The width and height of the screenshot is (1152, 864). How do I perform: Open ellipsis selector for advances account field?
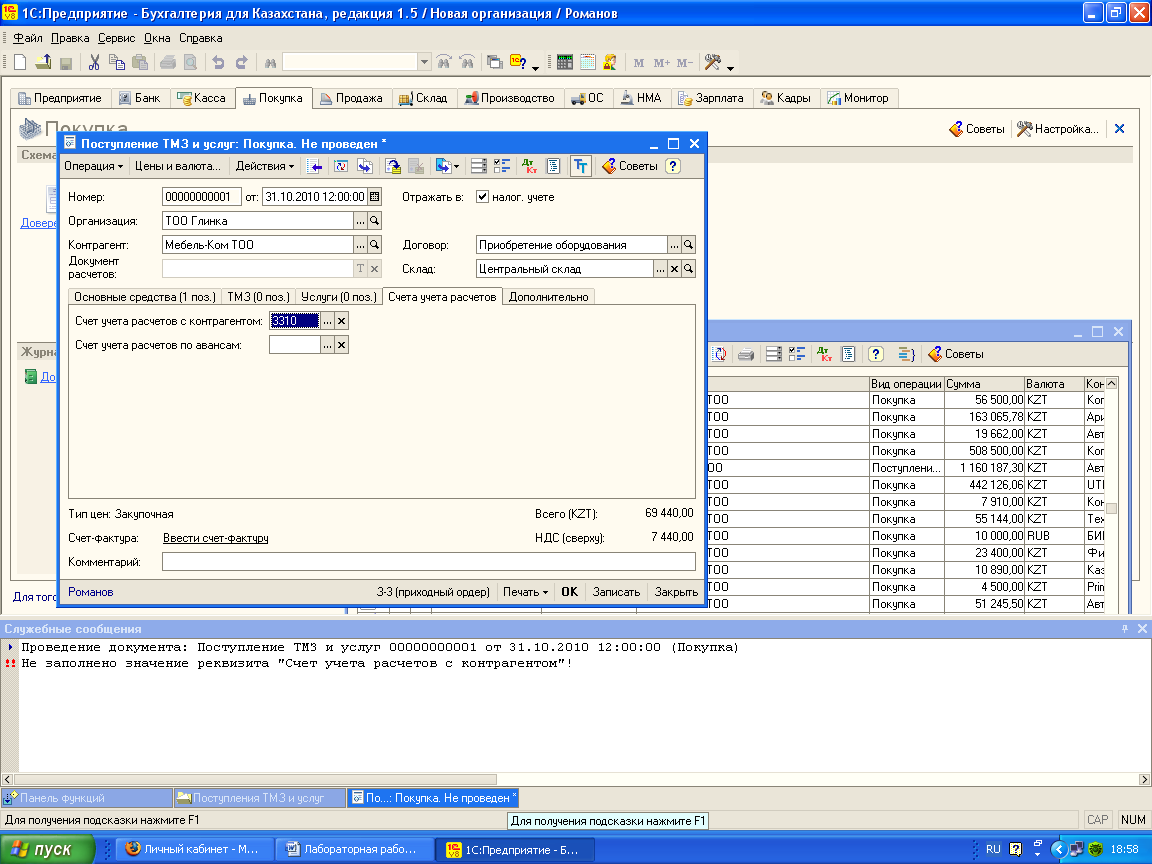pyautogui.click(x=328, y=345)
